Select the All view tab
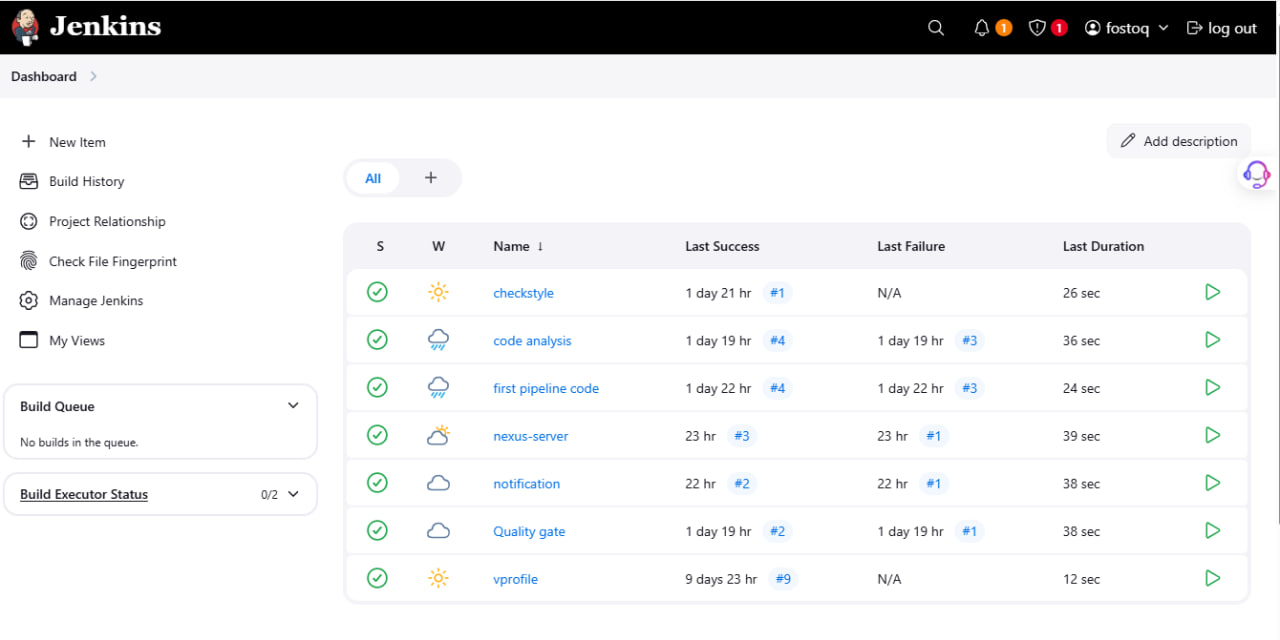 (373, 178)
